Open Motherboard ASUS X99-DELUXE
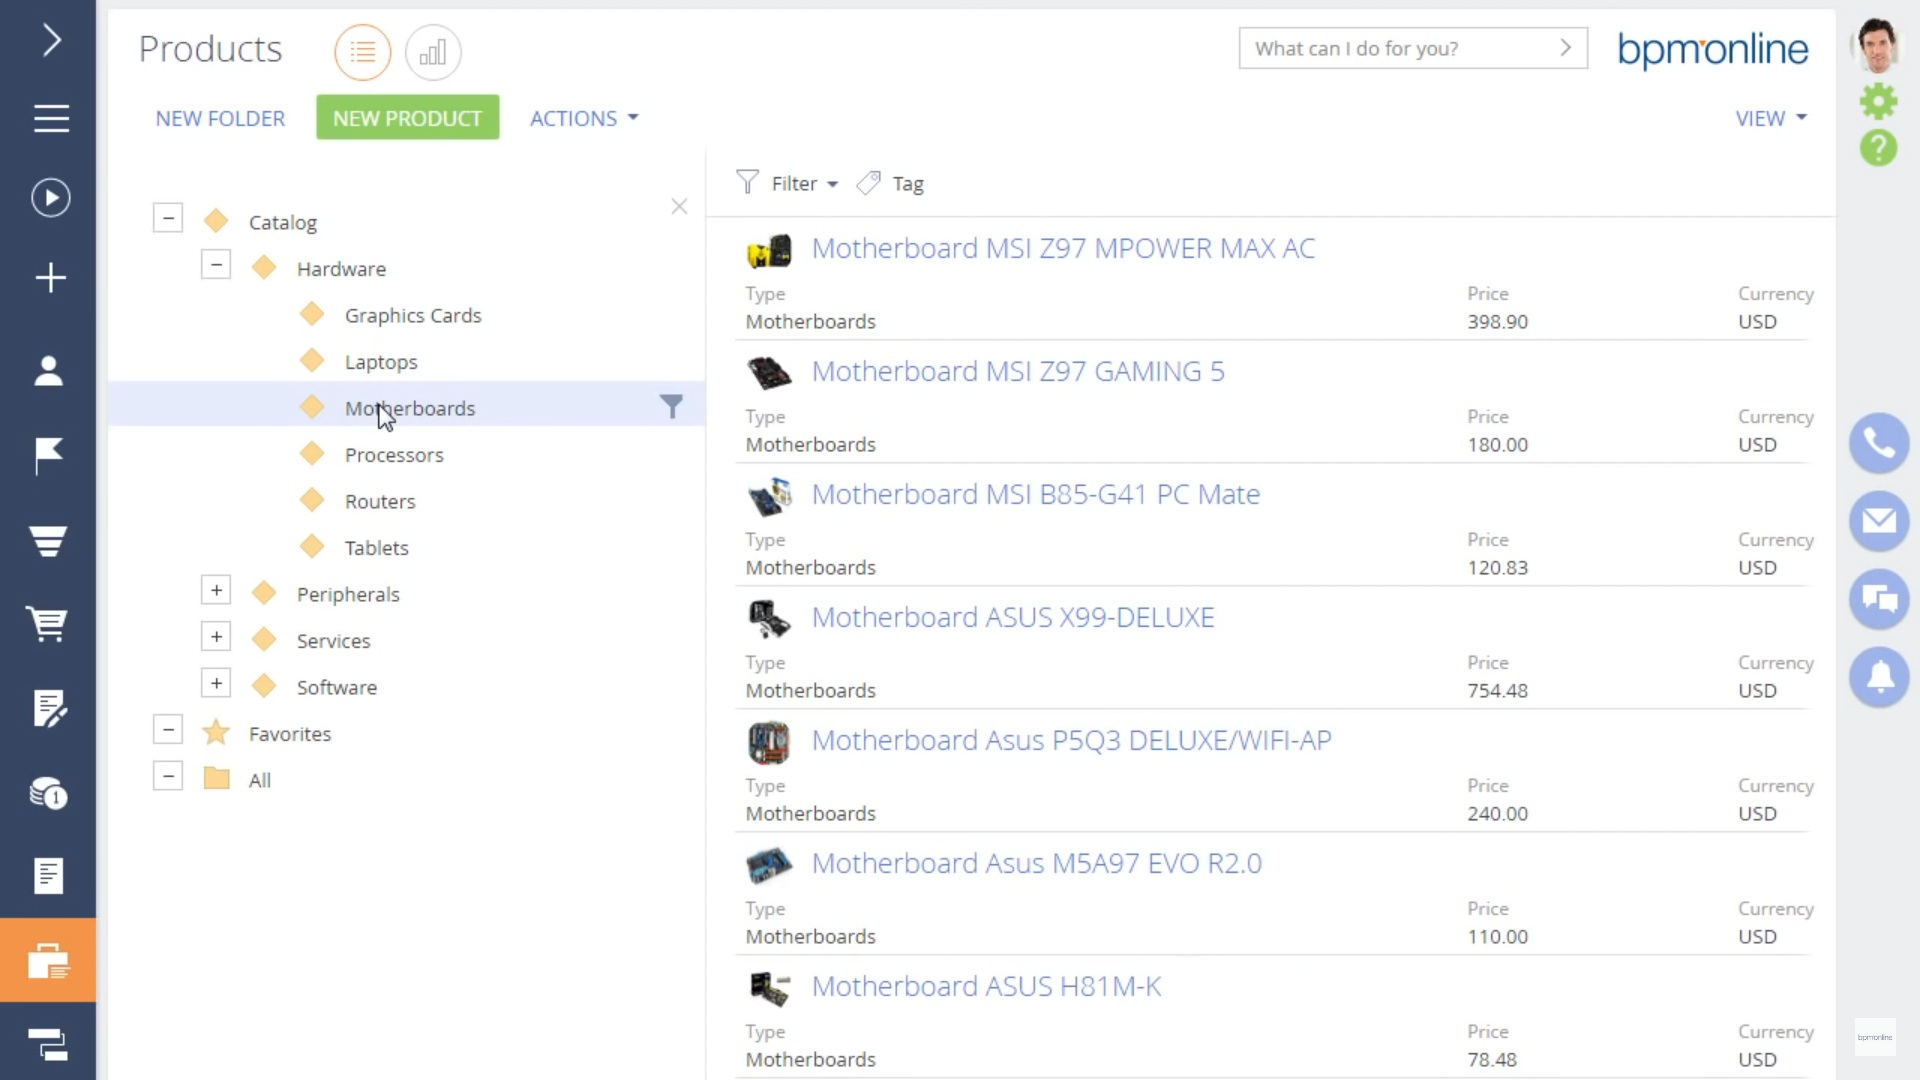Viewport: 1920px width, 1080px height. (1013, 617)
